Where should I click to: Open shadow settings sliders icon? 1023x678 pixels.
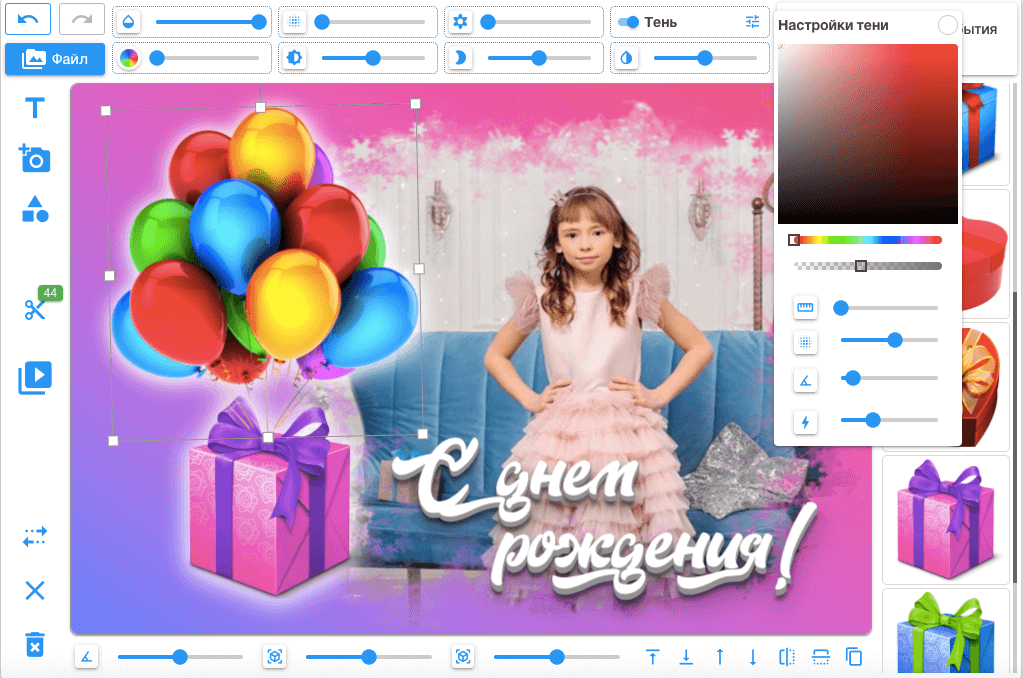coord(752,22)
